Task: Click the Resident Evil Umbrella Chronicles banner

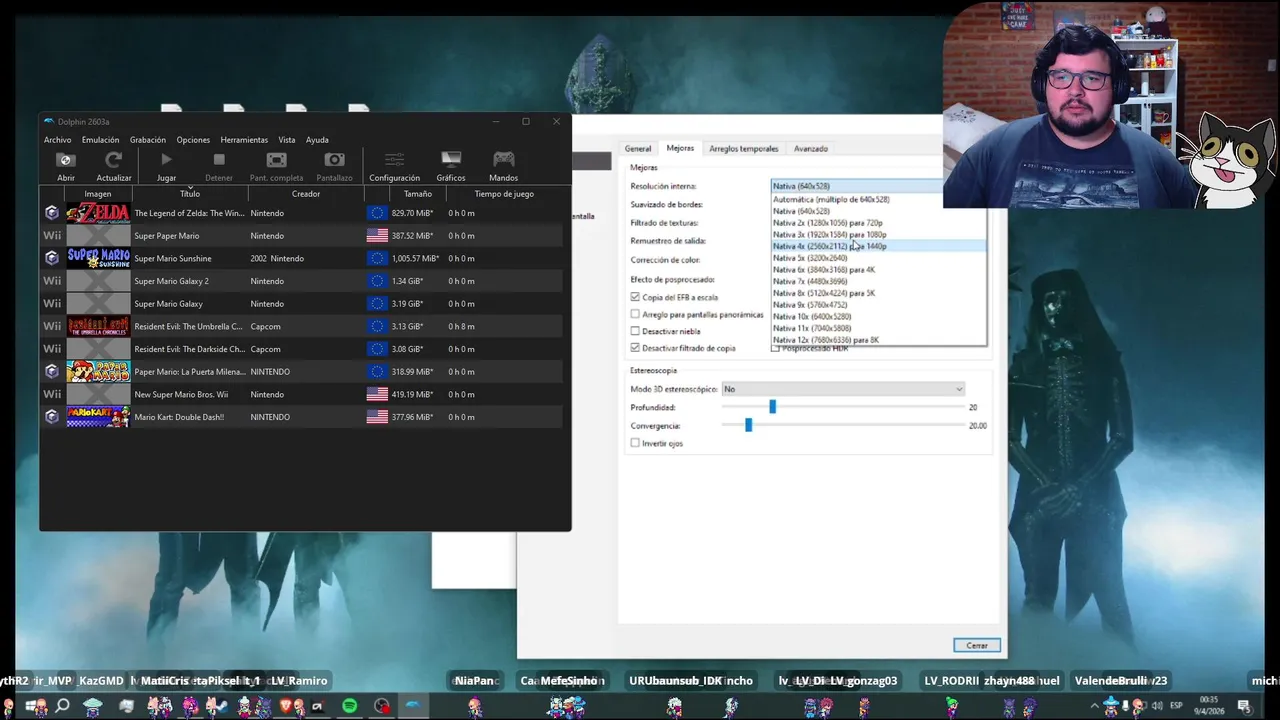Action: [x=98, y=326]
